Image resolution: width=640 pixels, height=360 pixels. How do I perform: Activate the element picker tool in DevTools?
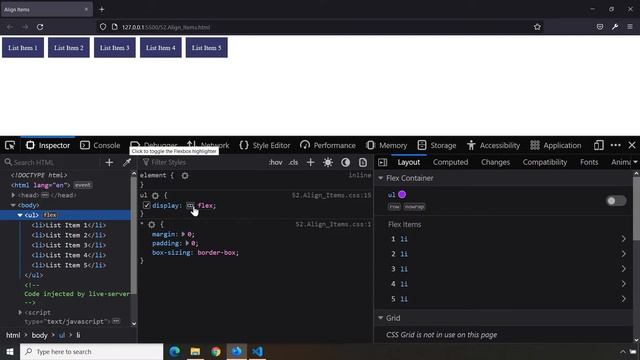(x=10, y=145)
